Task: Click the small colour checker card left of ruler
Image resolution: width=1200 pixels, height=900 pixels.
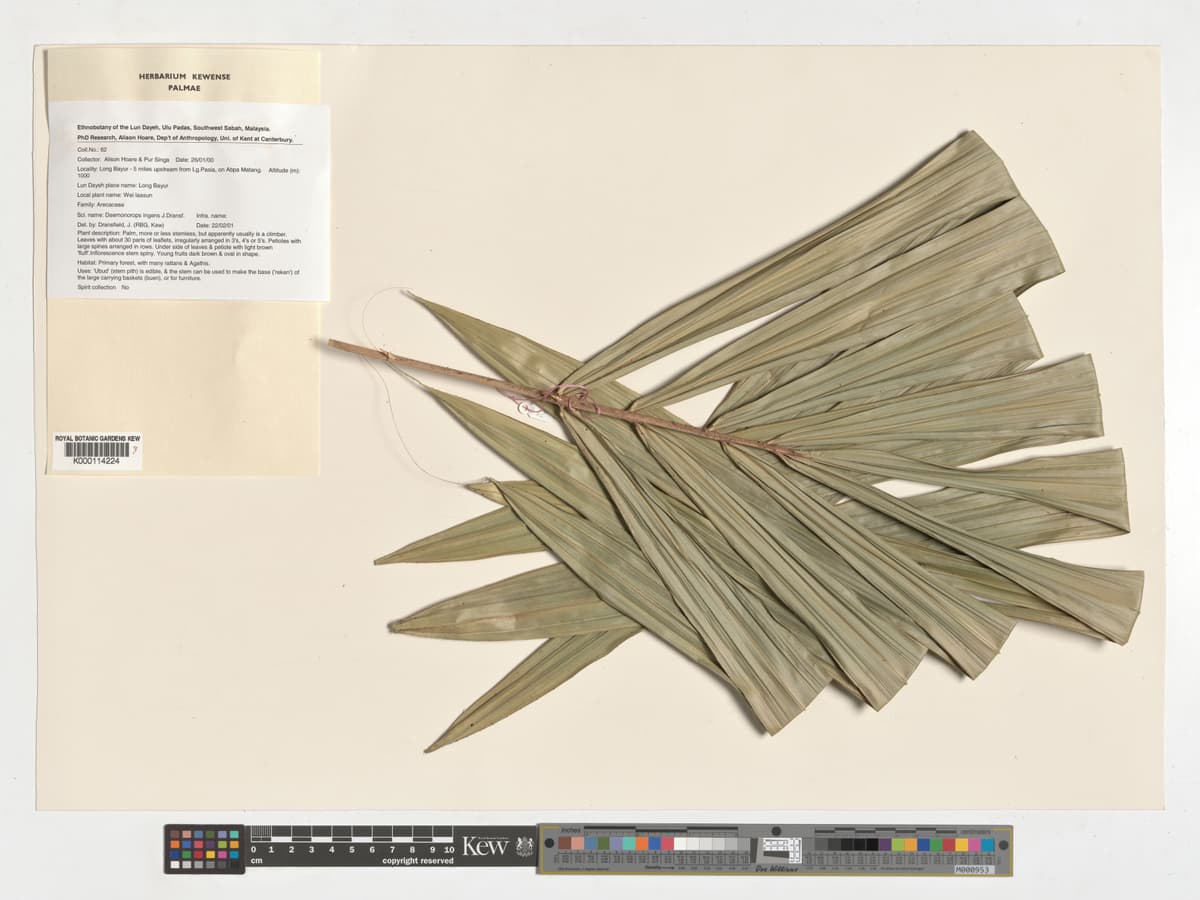Action: [x=204, y=849]
